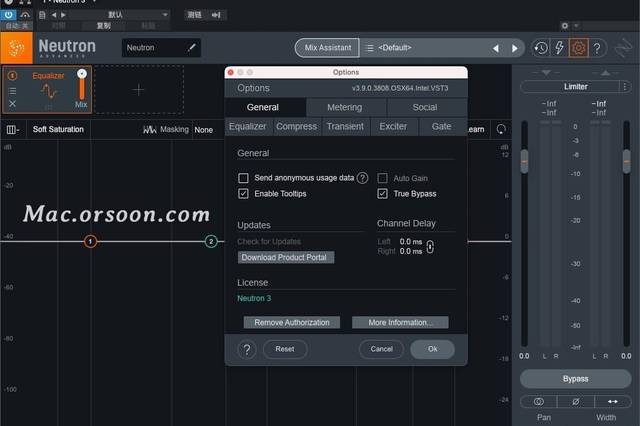Click the orange Neutron logo icon

[16, 48]
